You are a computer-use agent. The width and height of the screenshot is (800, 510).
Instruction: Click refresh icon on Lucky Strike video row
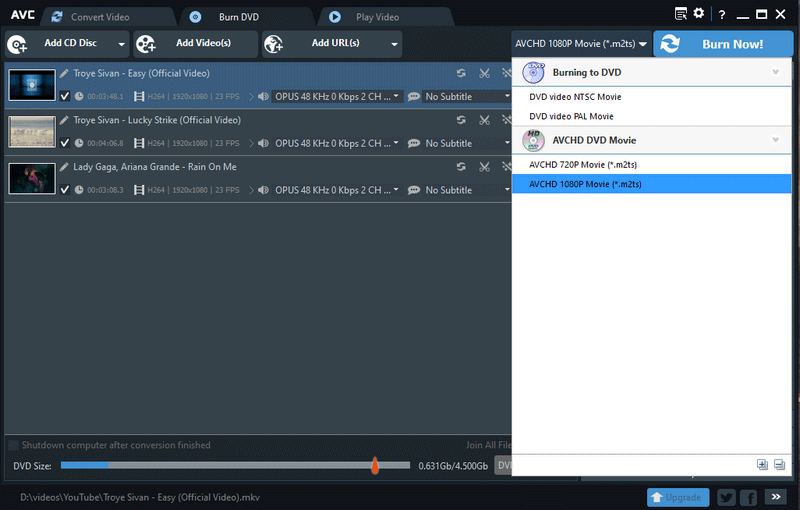[461, 120]
